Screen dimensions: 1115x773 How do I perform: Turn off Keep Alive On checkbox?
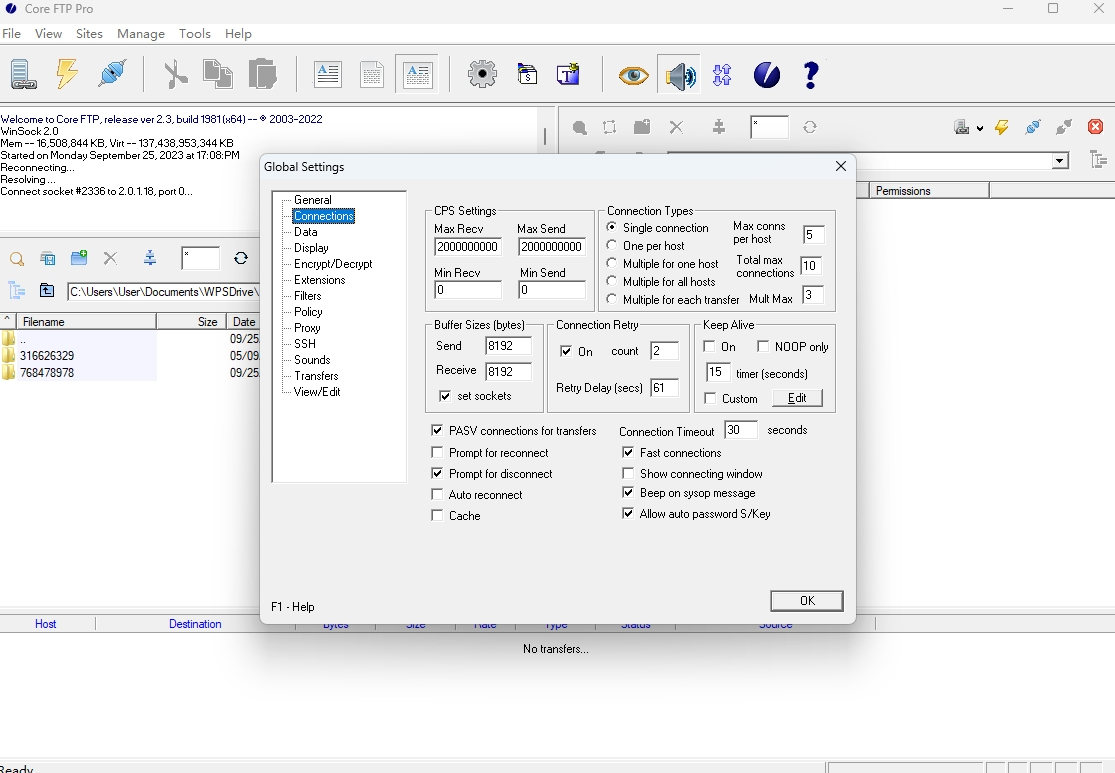coord(711,345)
